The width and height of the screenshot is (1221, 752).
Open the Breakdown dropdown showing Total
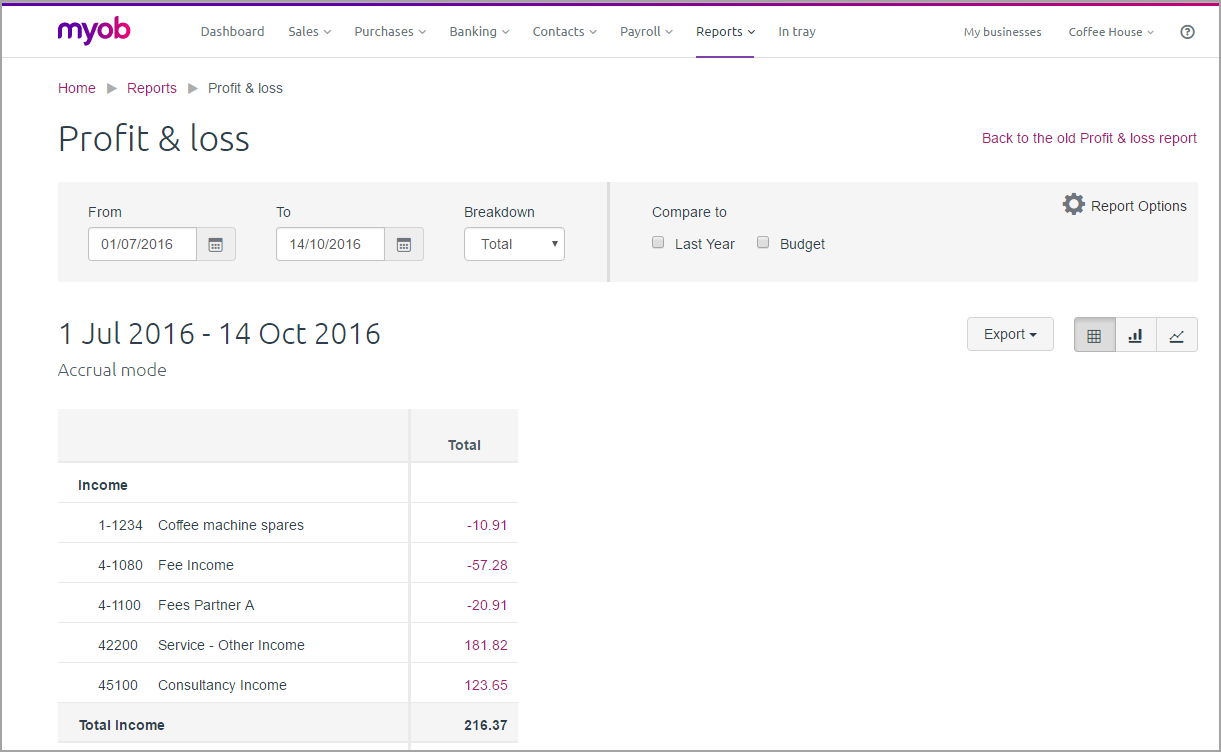click(x=514, y=243)
